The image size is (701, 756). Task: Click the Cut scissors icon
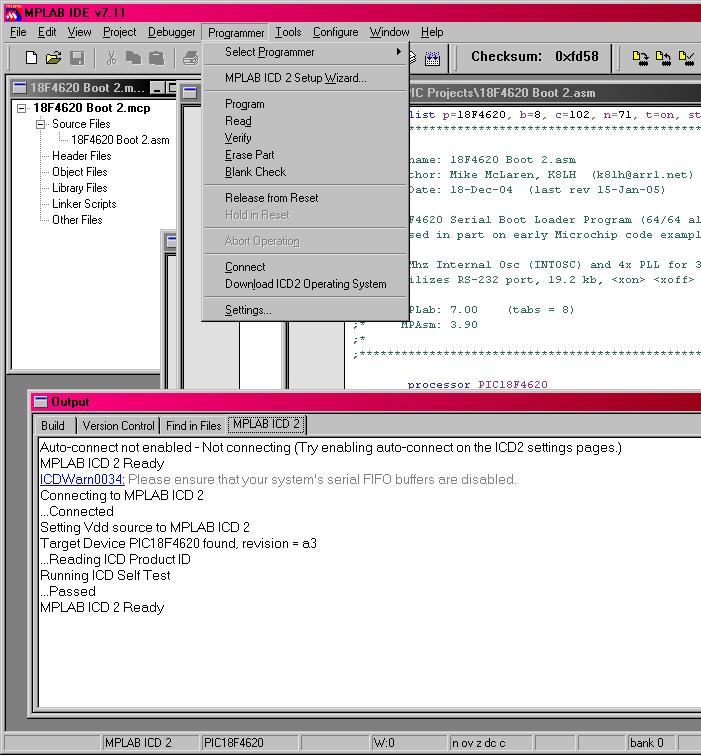(111, 58)
